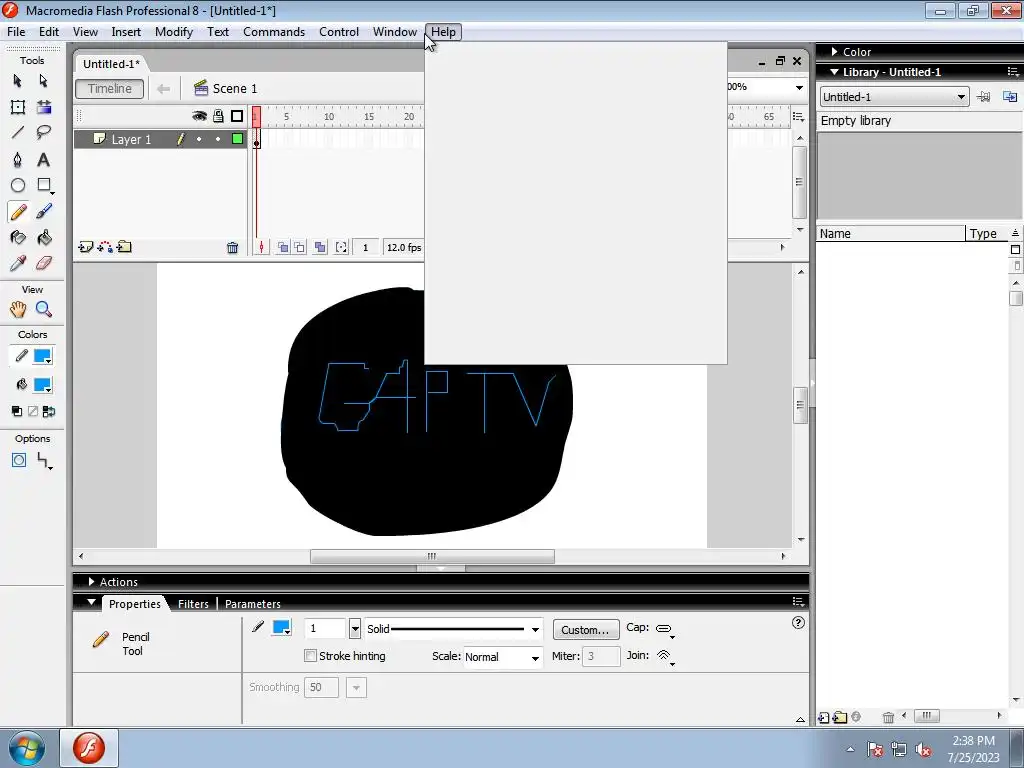1024x768 pixels.
Task: Click the fill color swatch in toolbox
Action: point(42,385)
